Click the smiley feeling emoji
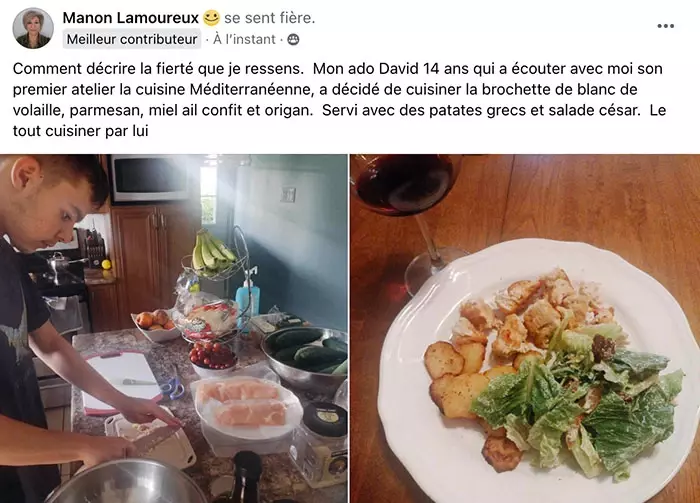 [x=211, y=18]
